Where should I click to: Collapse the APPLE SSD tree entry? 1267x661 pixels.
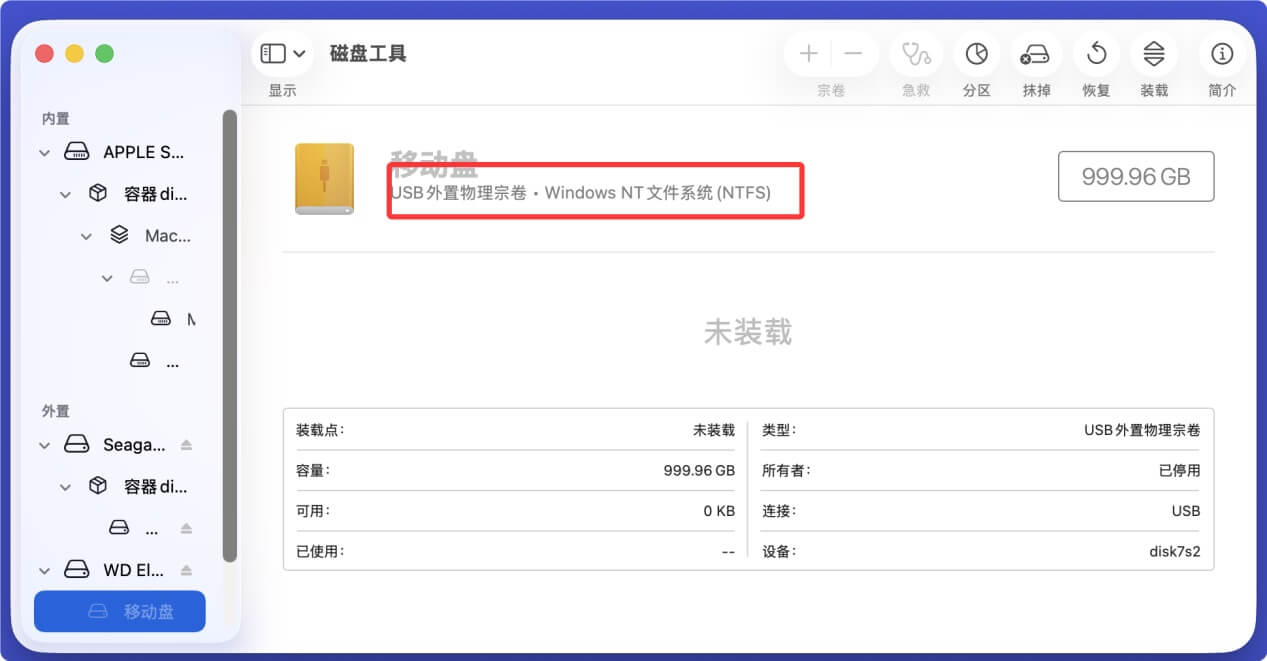pyautogui.click(x=44, y=152)
